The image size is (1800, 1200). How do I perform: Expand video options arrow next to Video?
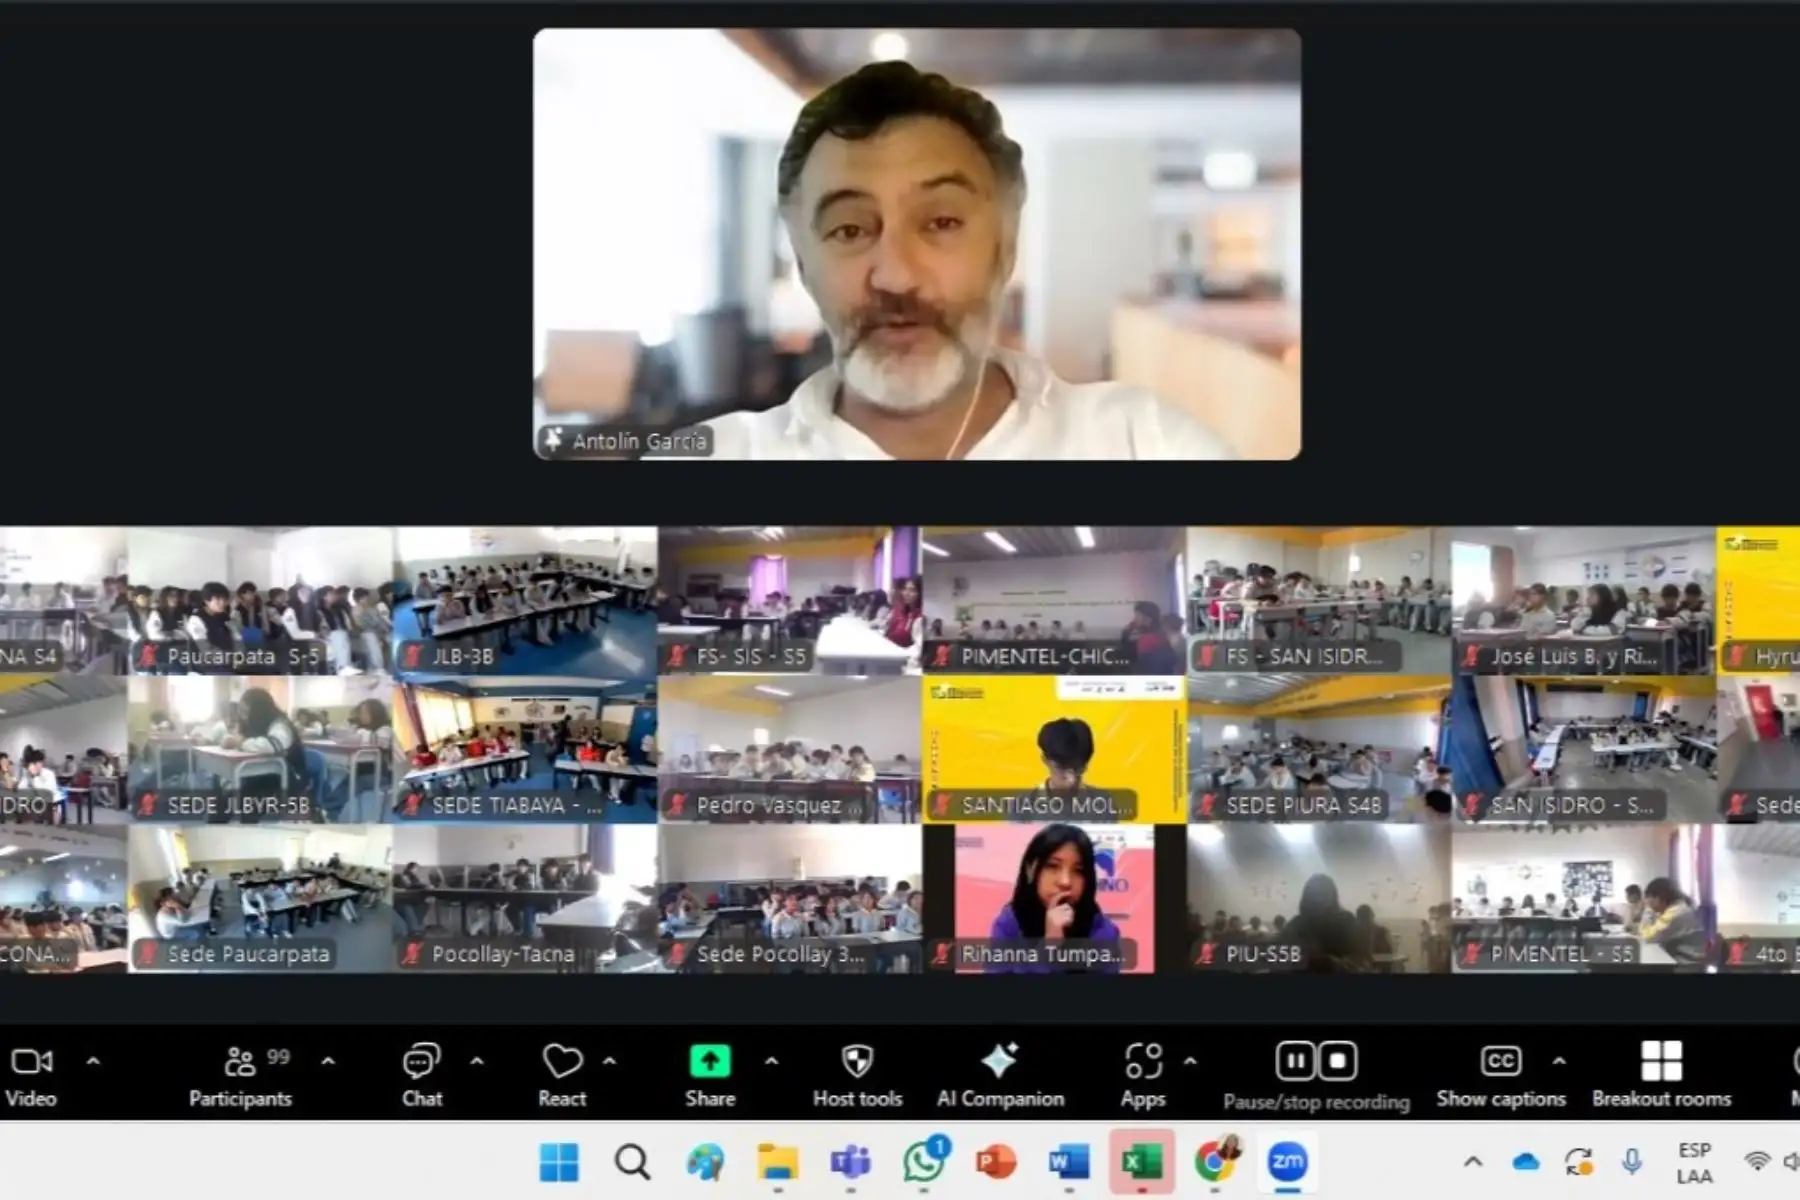coord(93,1061)
